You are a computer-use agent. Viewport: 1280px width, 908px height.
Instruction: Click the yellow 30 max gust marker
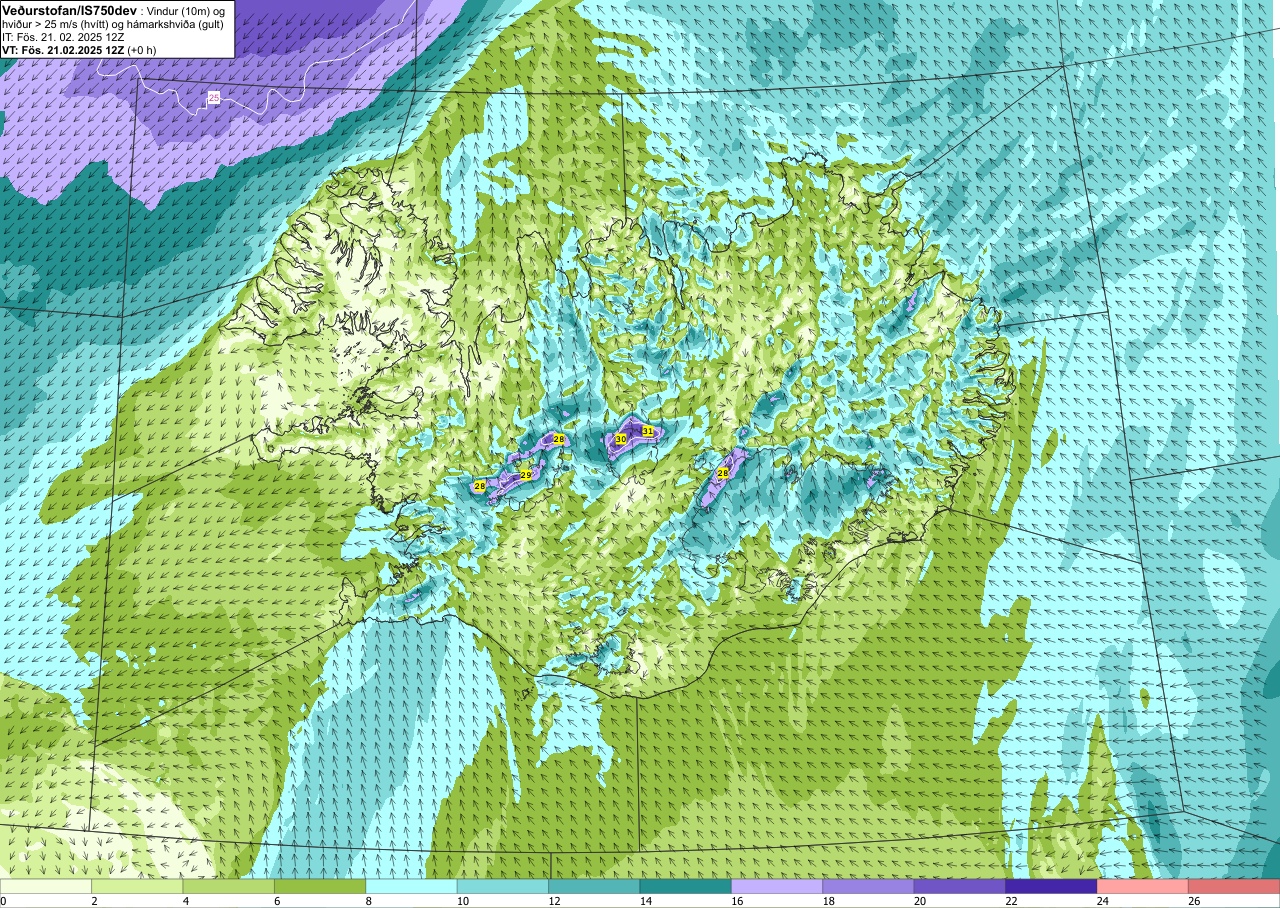coord(620,439)
